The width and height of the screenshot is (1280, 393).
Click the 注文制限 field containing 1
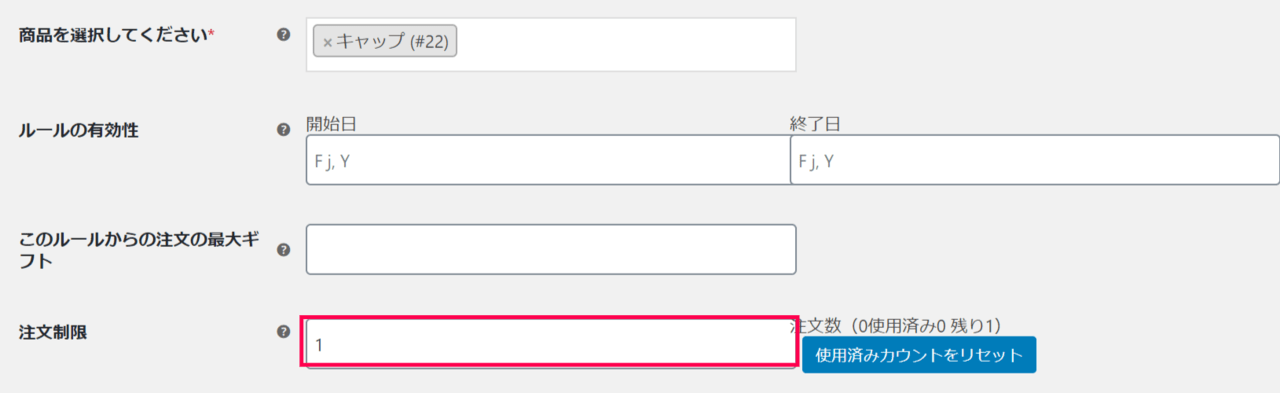point(551,343)
